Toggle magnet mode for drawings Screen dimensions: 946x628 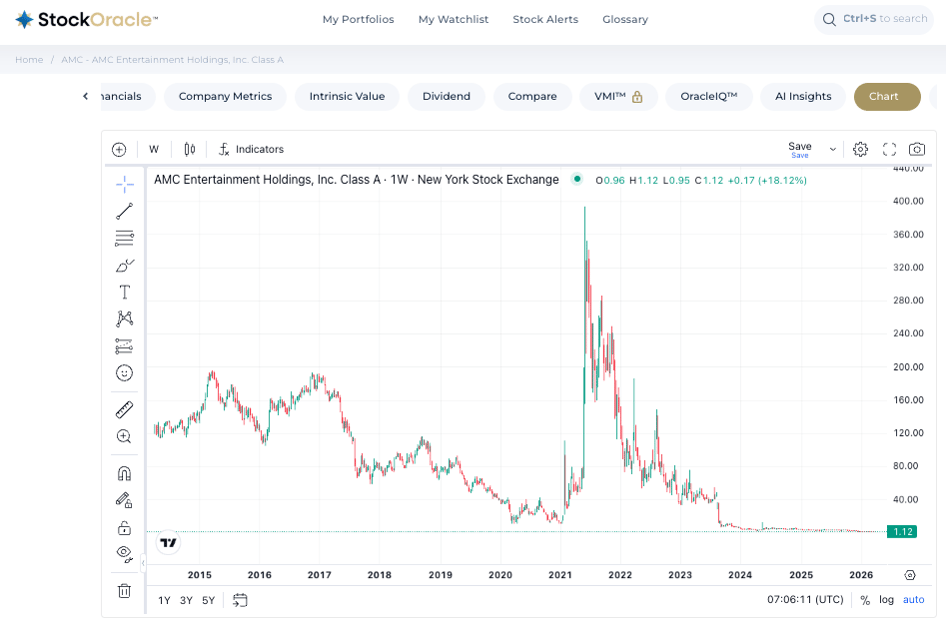tap(124, 473)
